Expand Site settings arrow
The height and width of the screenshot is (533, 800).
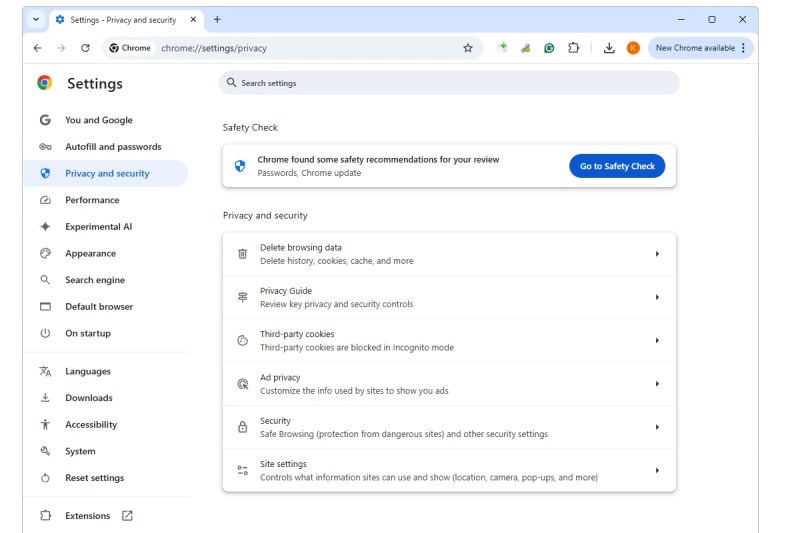click(657, 470)
